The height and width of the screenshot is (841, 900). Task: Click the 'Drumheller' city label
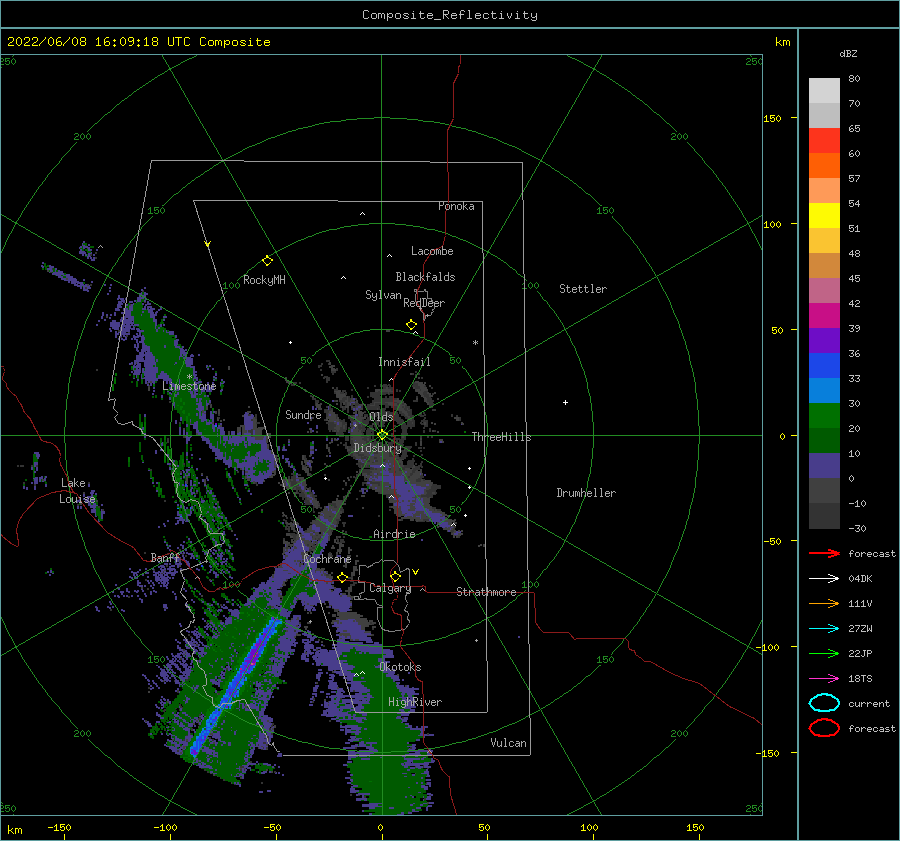(x=586, y=493)
